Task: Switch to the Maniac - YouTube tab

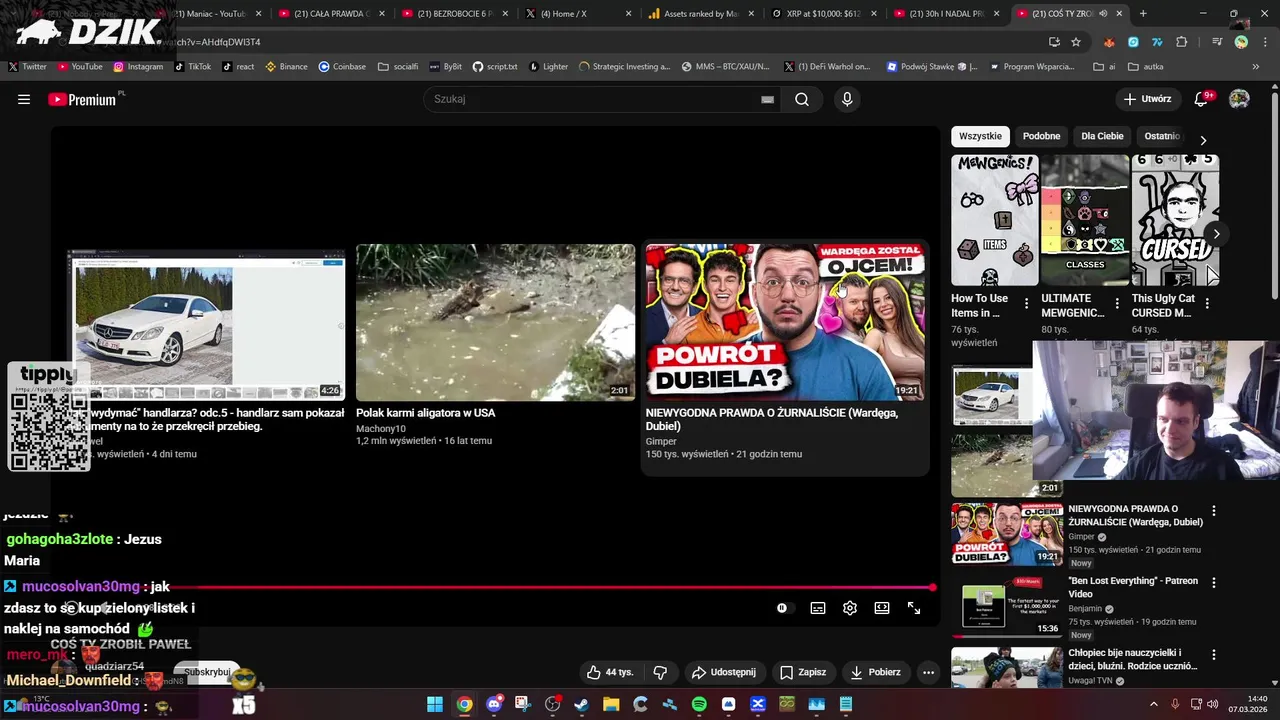Action: point(210,14)
